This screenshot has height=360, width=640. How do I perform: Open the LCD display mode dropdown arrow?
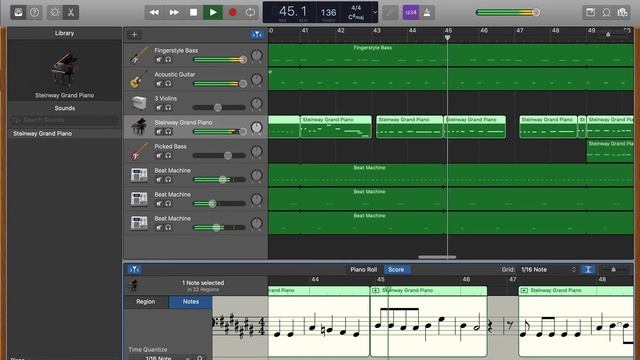375,12
